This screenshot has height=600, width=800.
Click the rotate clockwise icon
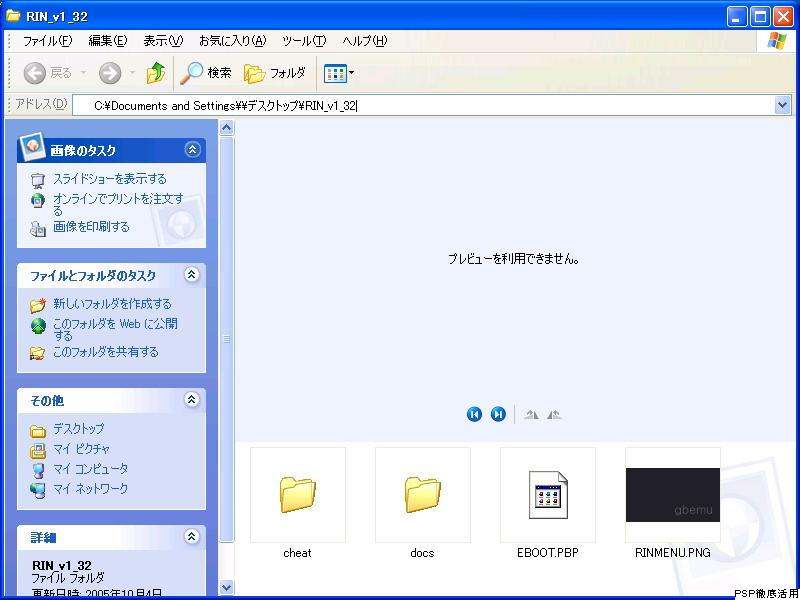tap(531, 414)
